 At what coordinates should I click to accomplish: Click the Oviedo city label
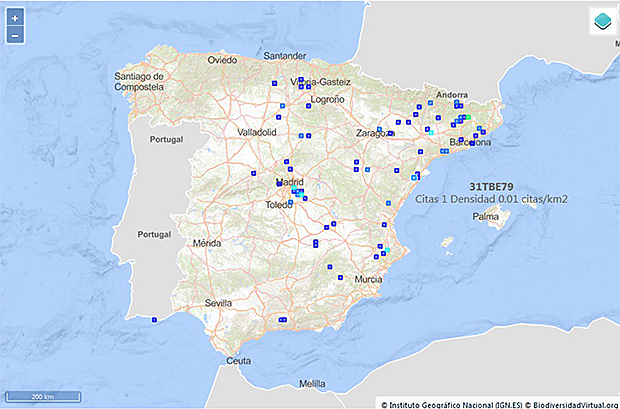[x=221, y=60]
